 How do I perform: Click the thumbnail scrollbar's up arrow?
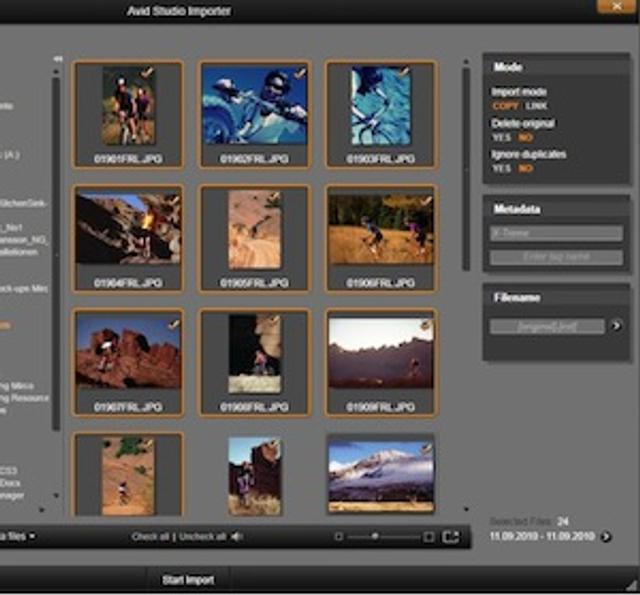click(x=466, y=62)
